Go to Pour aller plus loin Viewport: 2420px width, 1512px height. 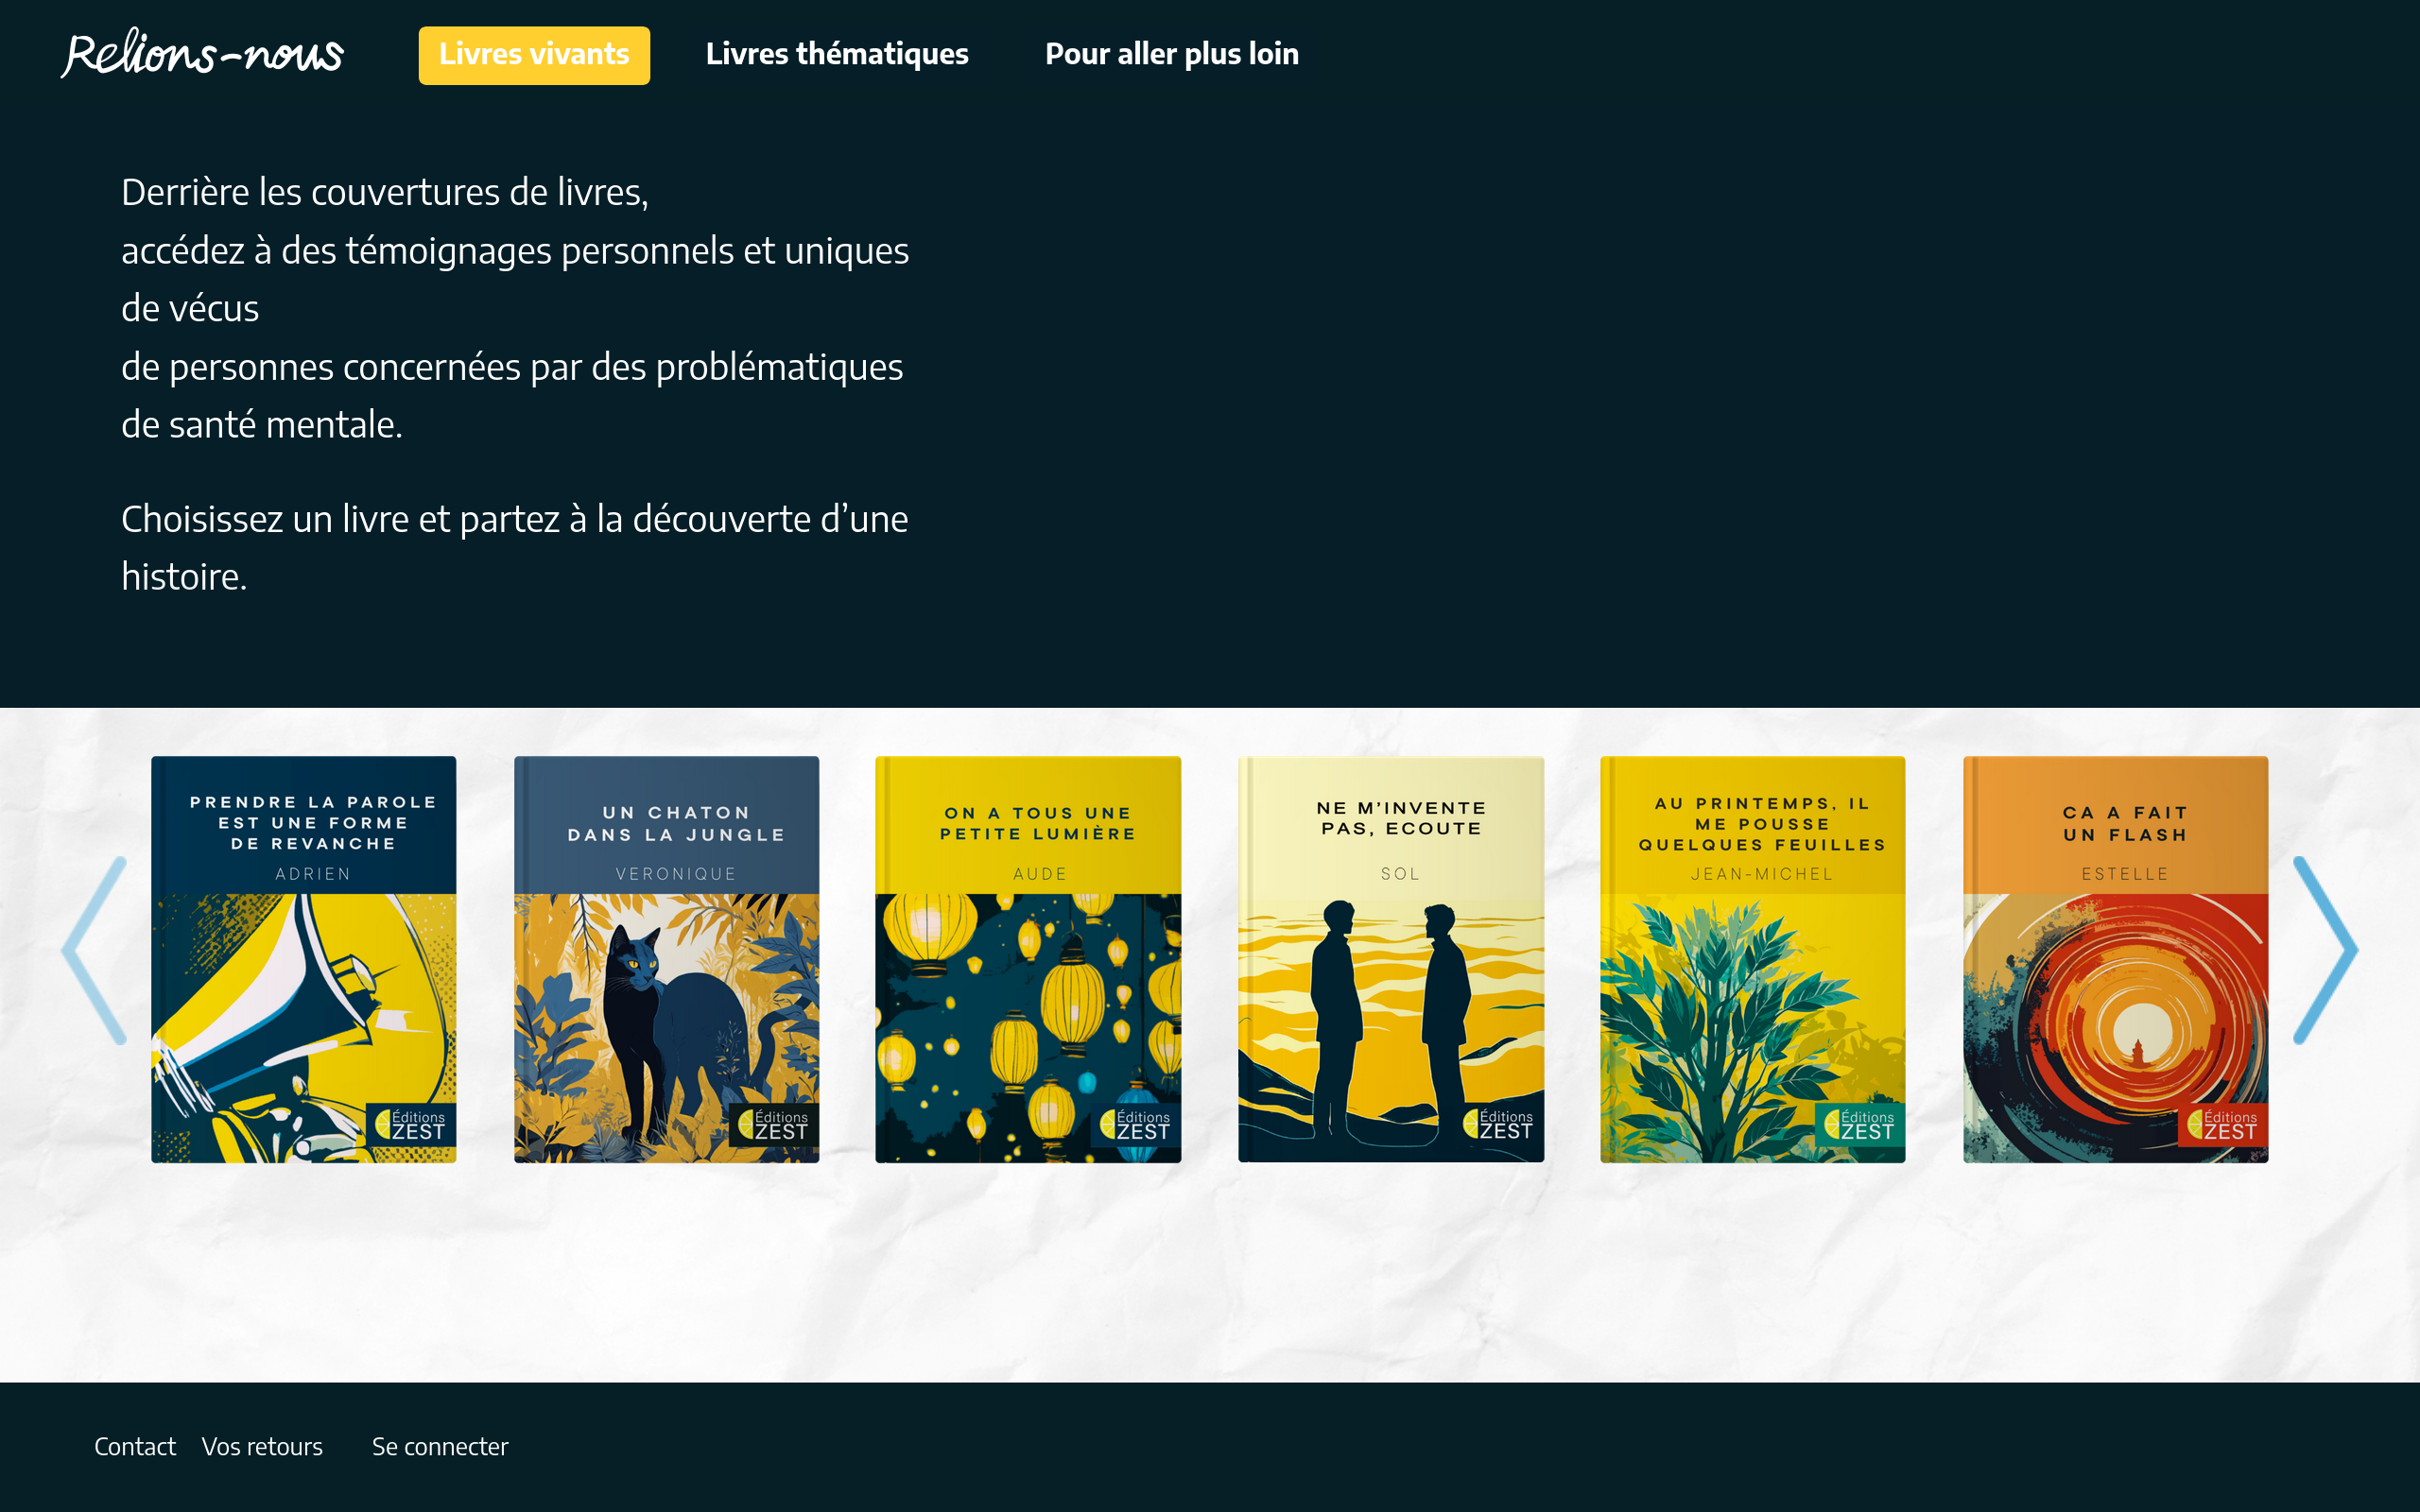pyautogui.click(x=1172, y=54)
